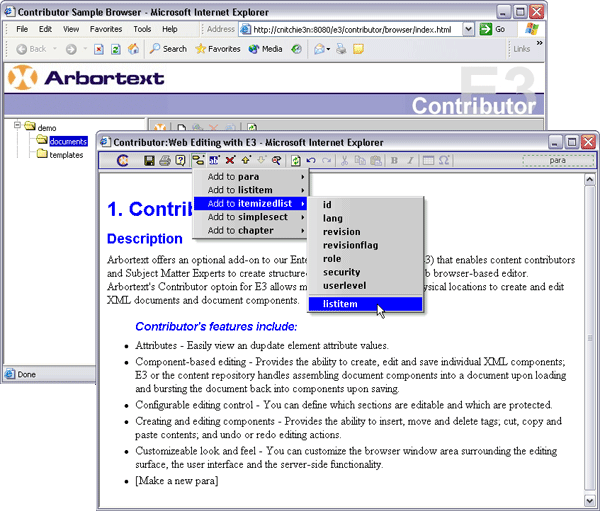Click the Cut scissors icon in editor toolbar
The height and width of the screenshot is (511, 600).
click(x=344, y=160)
